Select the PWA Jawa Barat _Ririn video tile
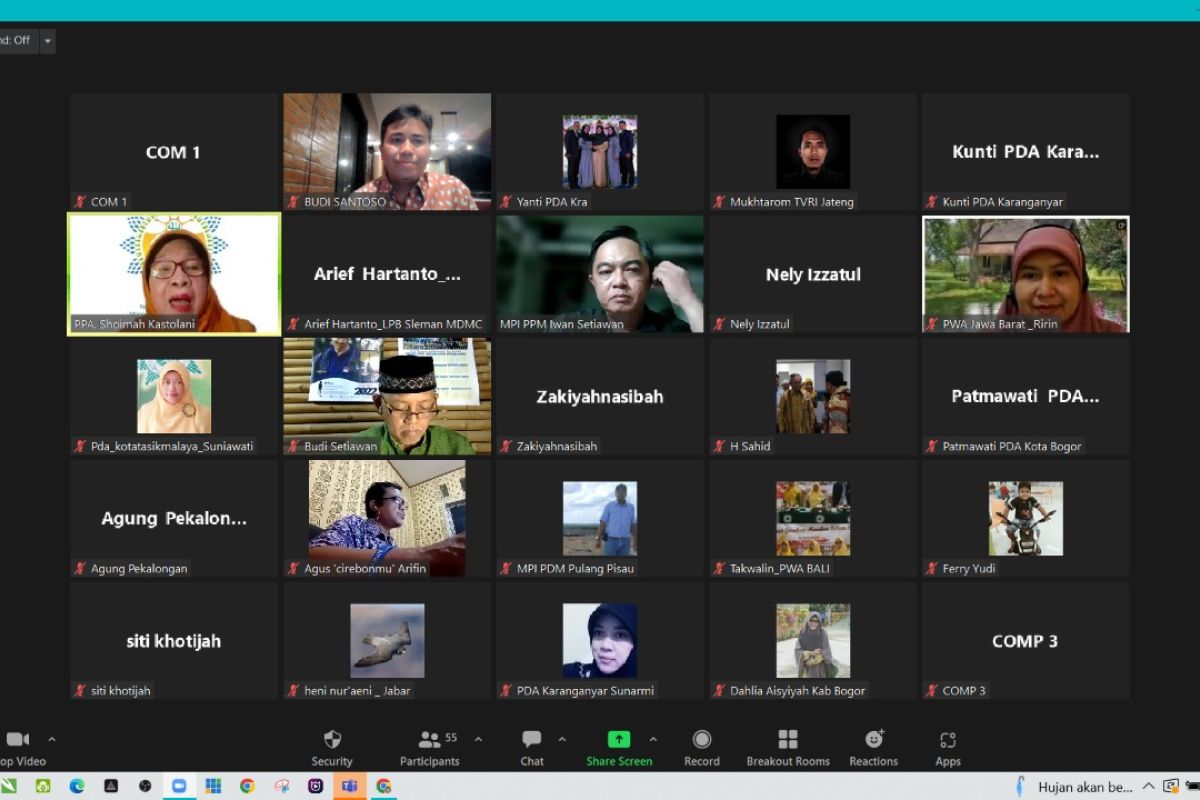Image resolution: width=1200 pixels, height=800 pixels. (x=1026, y=274)
